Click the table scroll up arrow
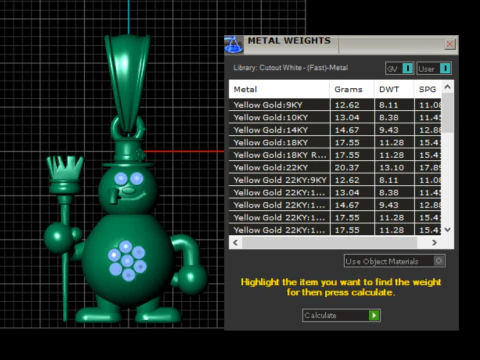The image size is (480, 360). (447, 87)
